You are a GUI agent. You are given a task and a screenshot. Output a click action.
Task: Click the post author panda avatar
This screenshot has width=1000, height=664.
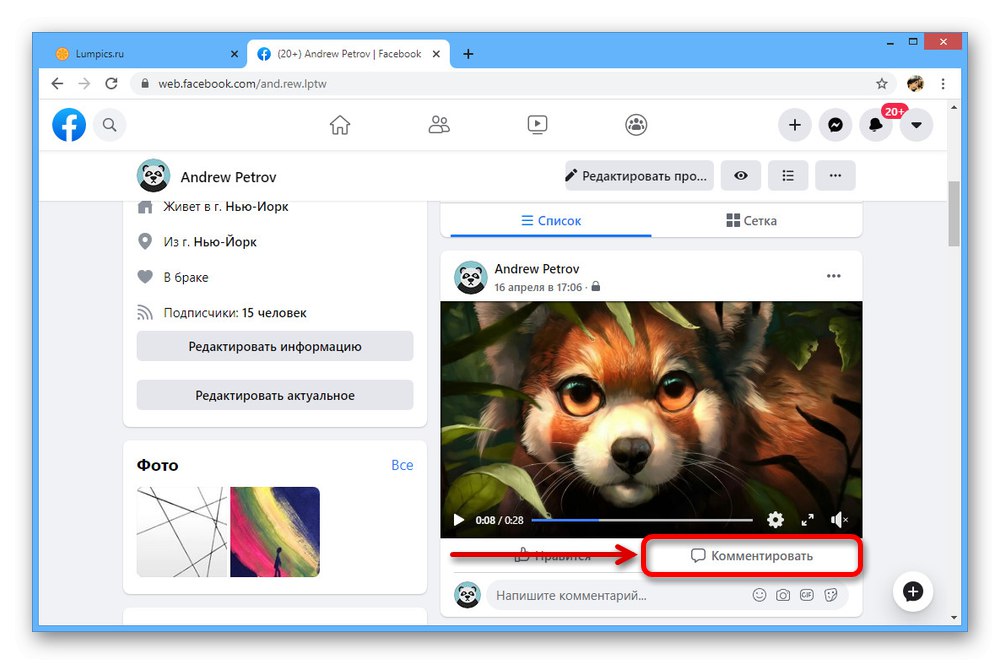(x=471, y=277)
